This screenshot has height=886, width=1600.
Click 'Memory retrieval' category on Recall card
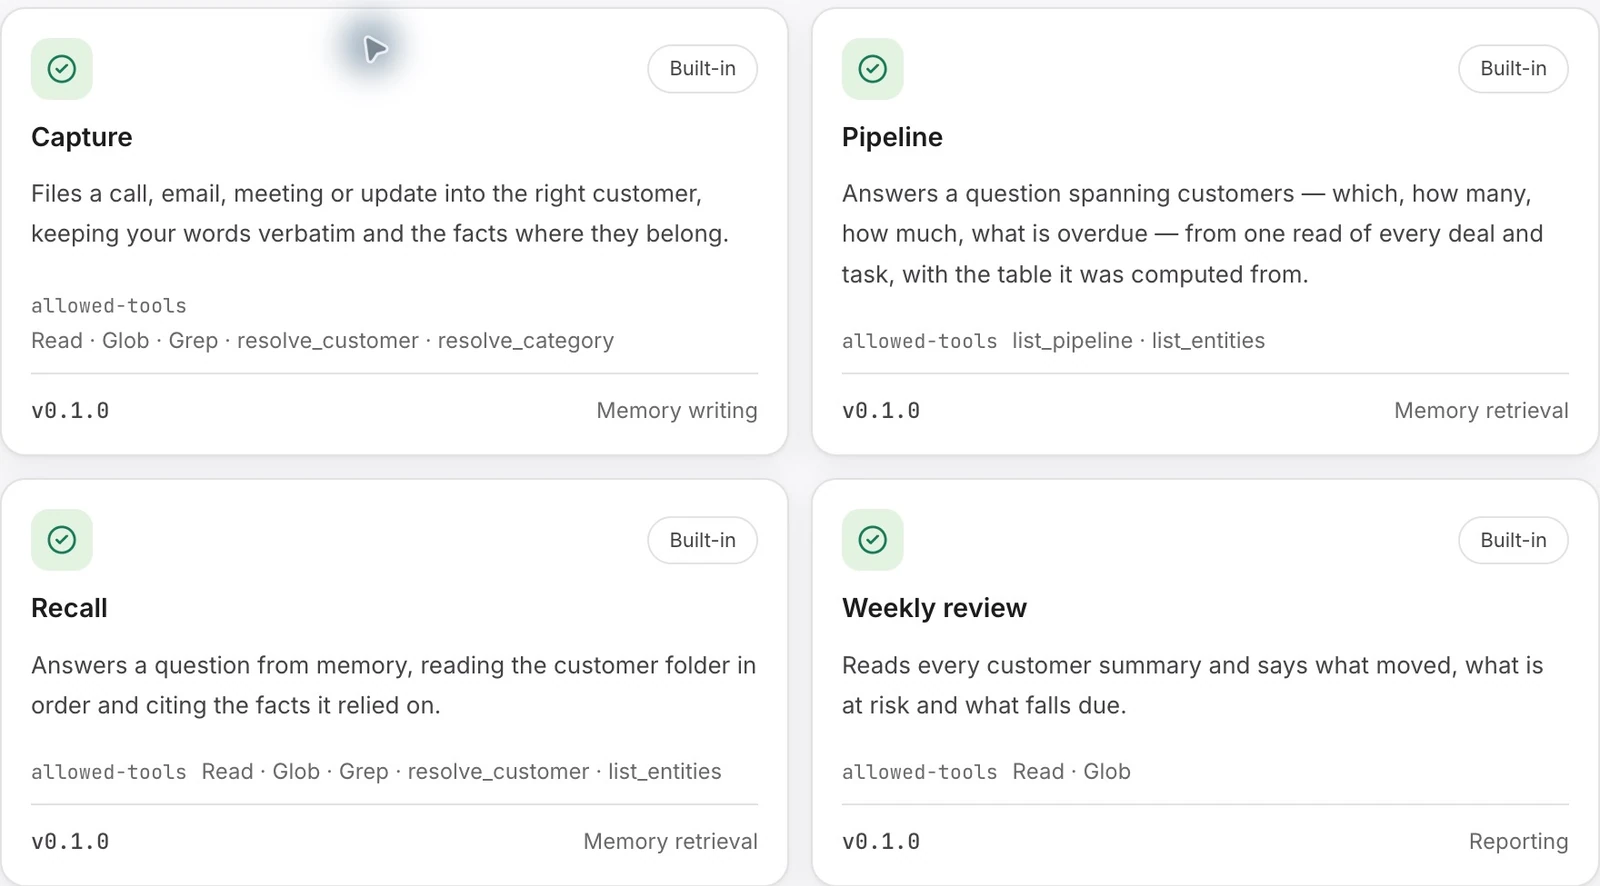(670, 842)
